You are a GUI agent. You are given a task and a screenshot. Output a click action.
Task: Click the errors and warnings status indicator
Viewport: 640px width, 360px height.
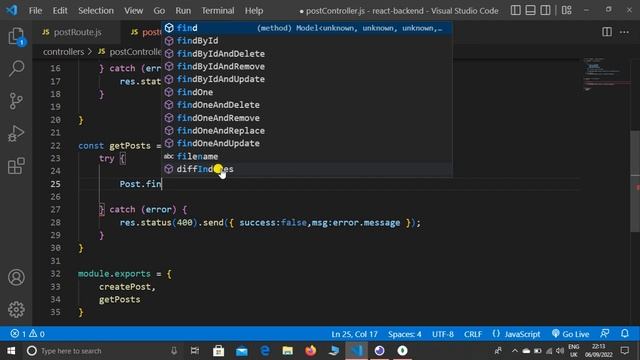tap(27, 334)
